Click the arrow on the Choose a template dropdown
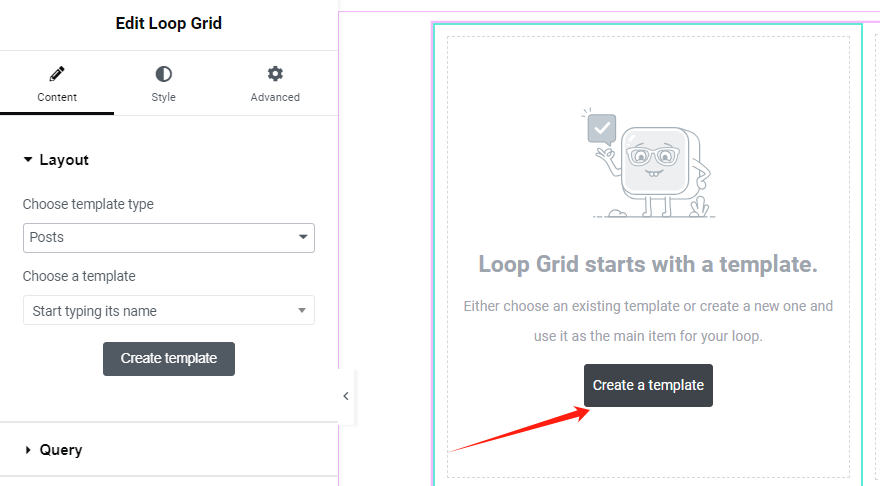Image resolution: width=880 pixels, height=486 pixels. 302,311
